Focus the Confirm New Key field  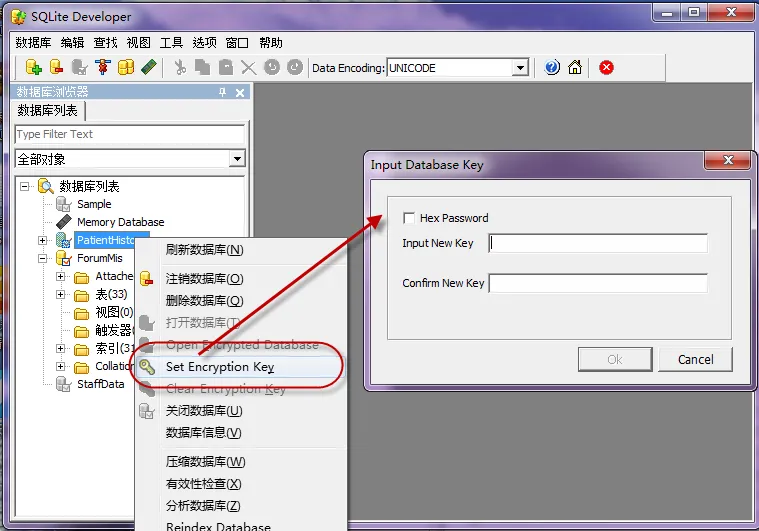[x=598, y=283]
